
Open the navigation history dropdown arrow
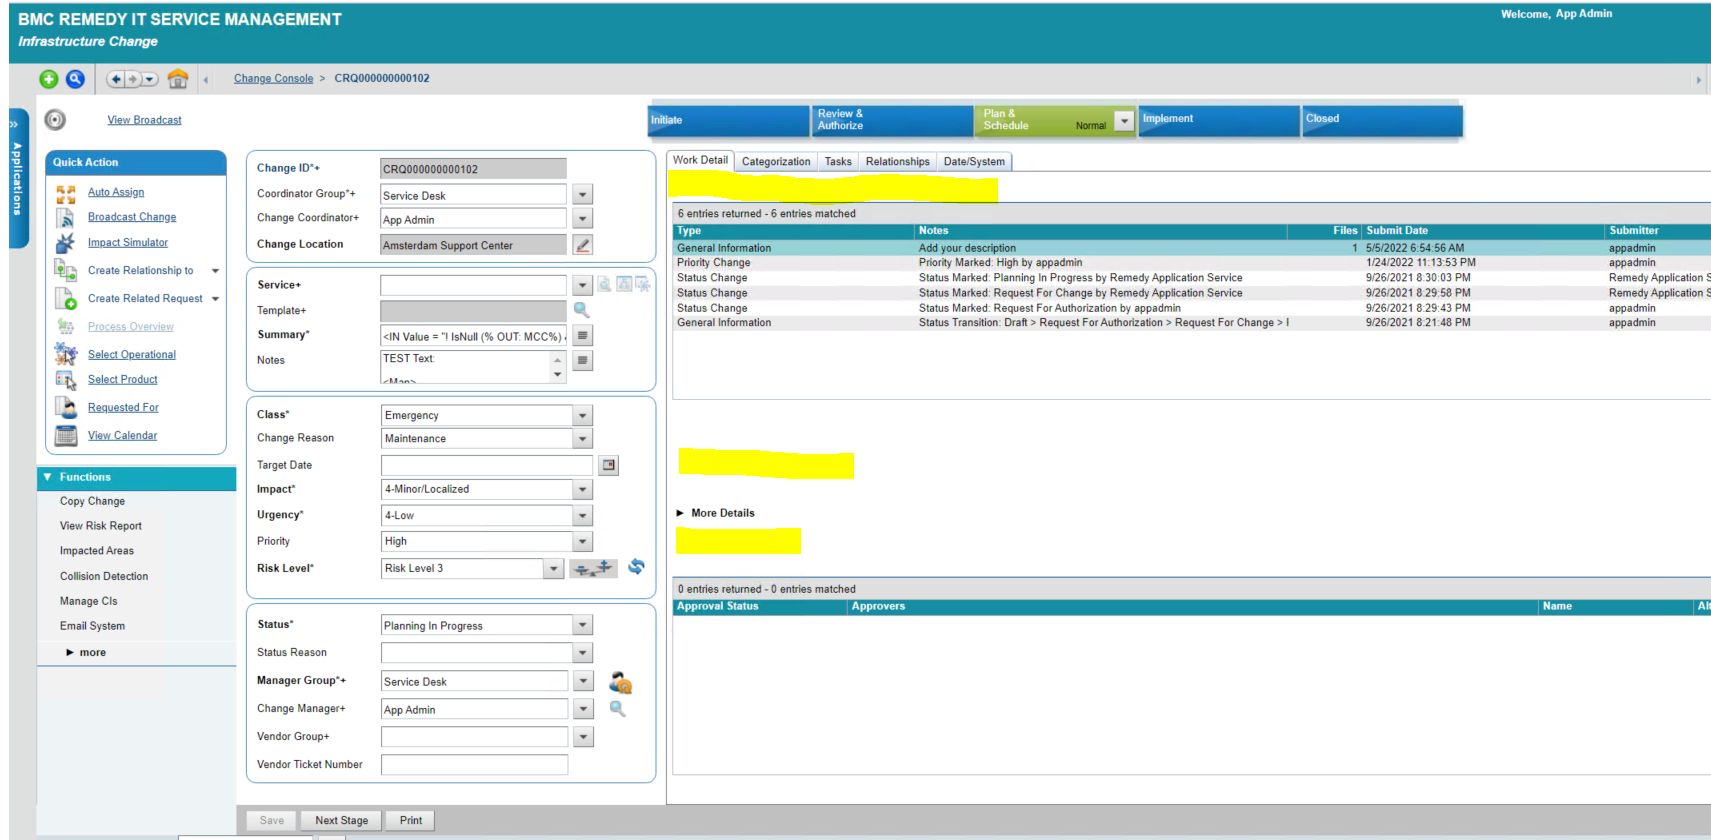(x=149, y=79)
